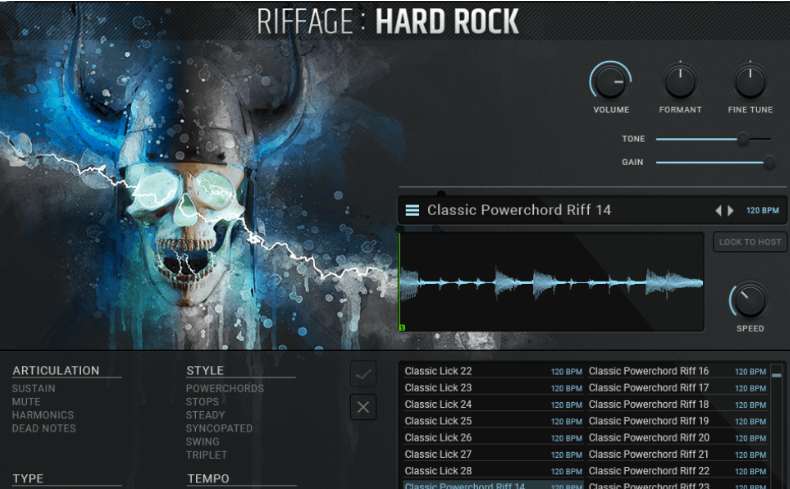Filter by Sustain articulation
Image resolution: width=790 pixels, height=489 pixels.
pyautogui.click(x=34, y=388)
